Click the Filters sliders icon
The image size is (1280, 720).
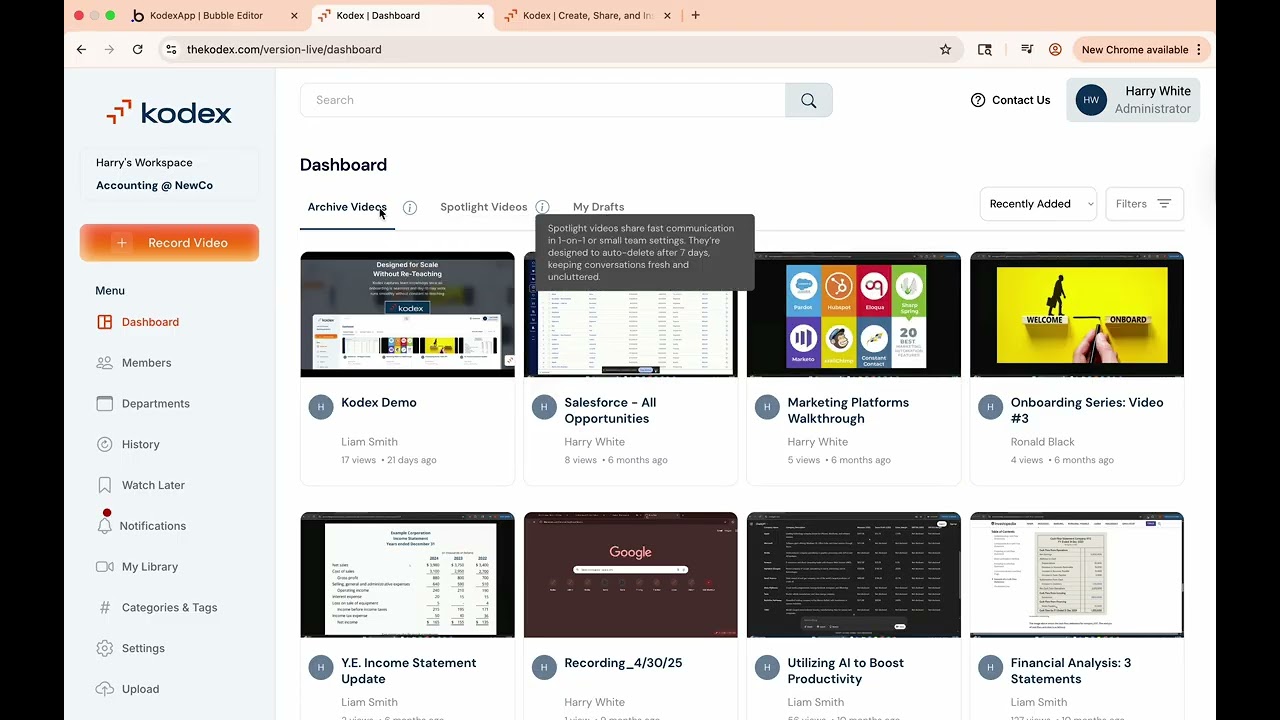click(1164, 204)
